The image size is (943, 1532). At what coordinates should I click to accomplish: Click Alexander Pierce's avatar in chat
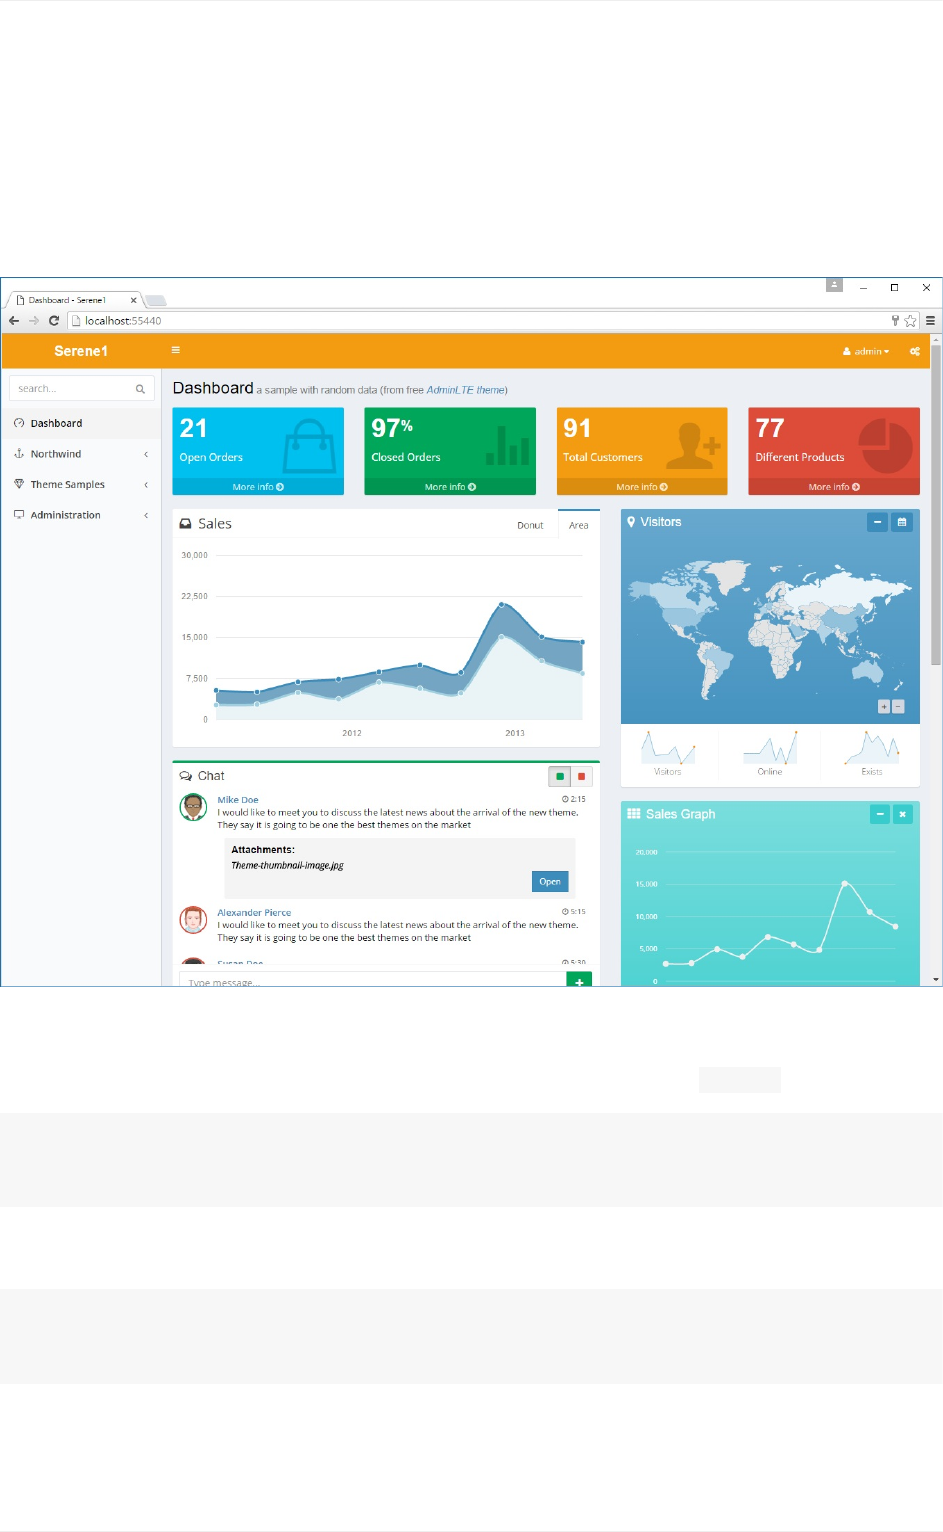(x=193, y=919)
